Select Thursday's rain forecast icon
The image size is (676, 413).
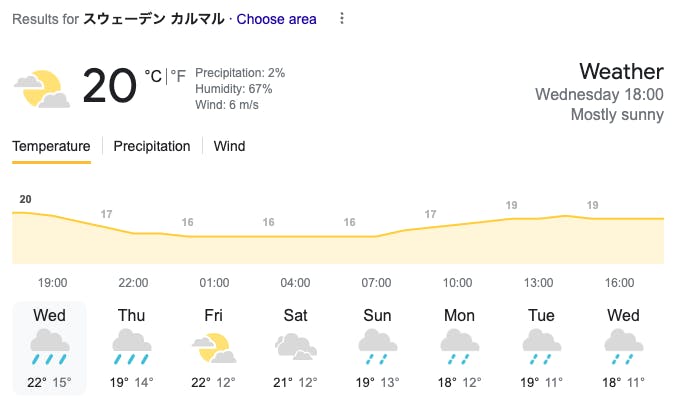pos(132,348)
